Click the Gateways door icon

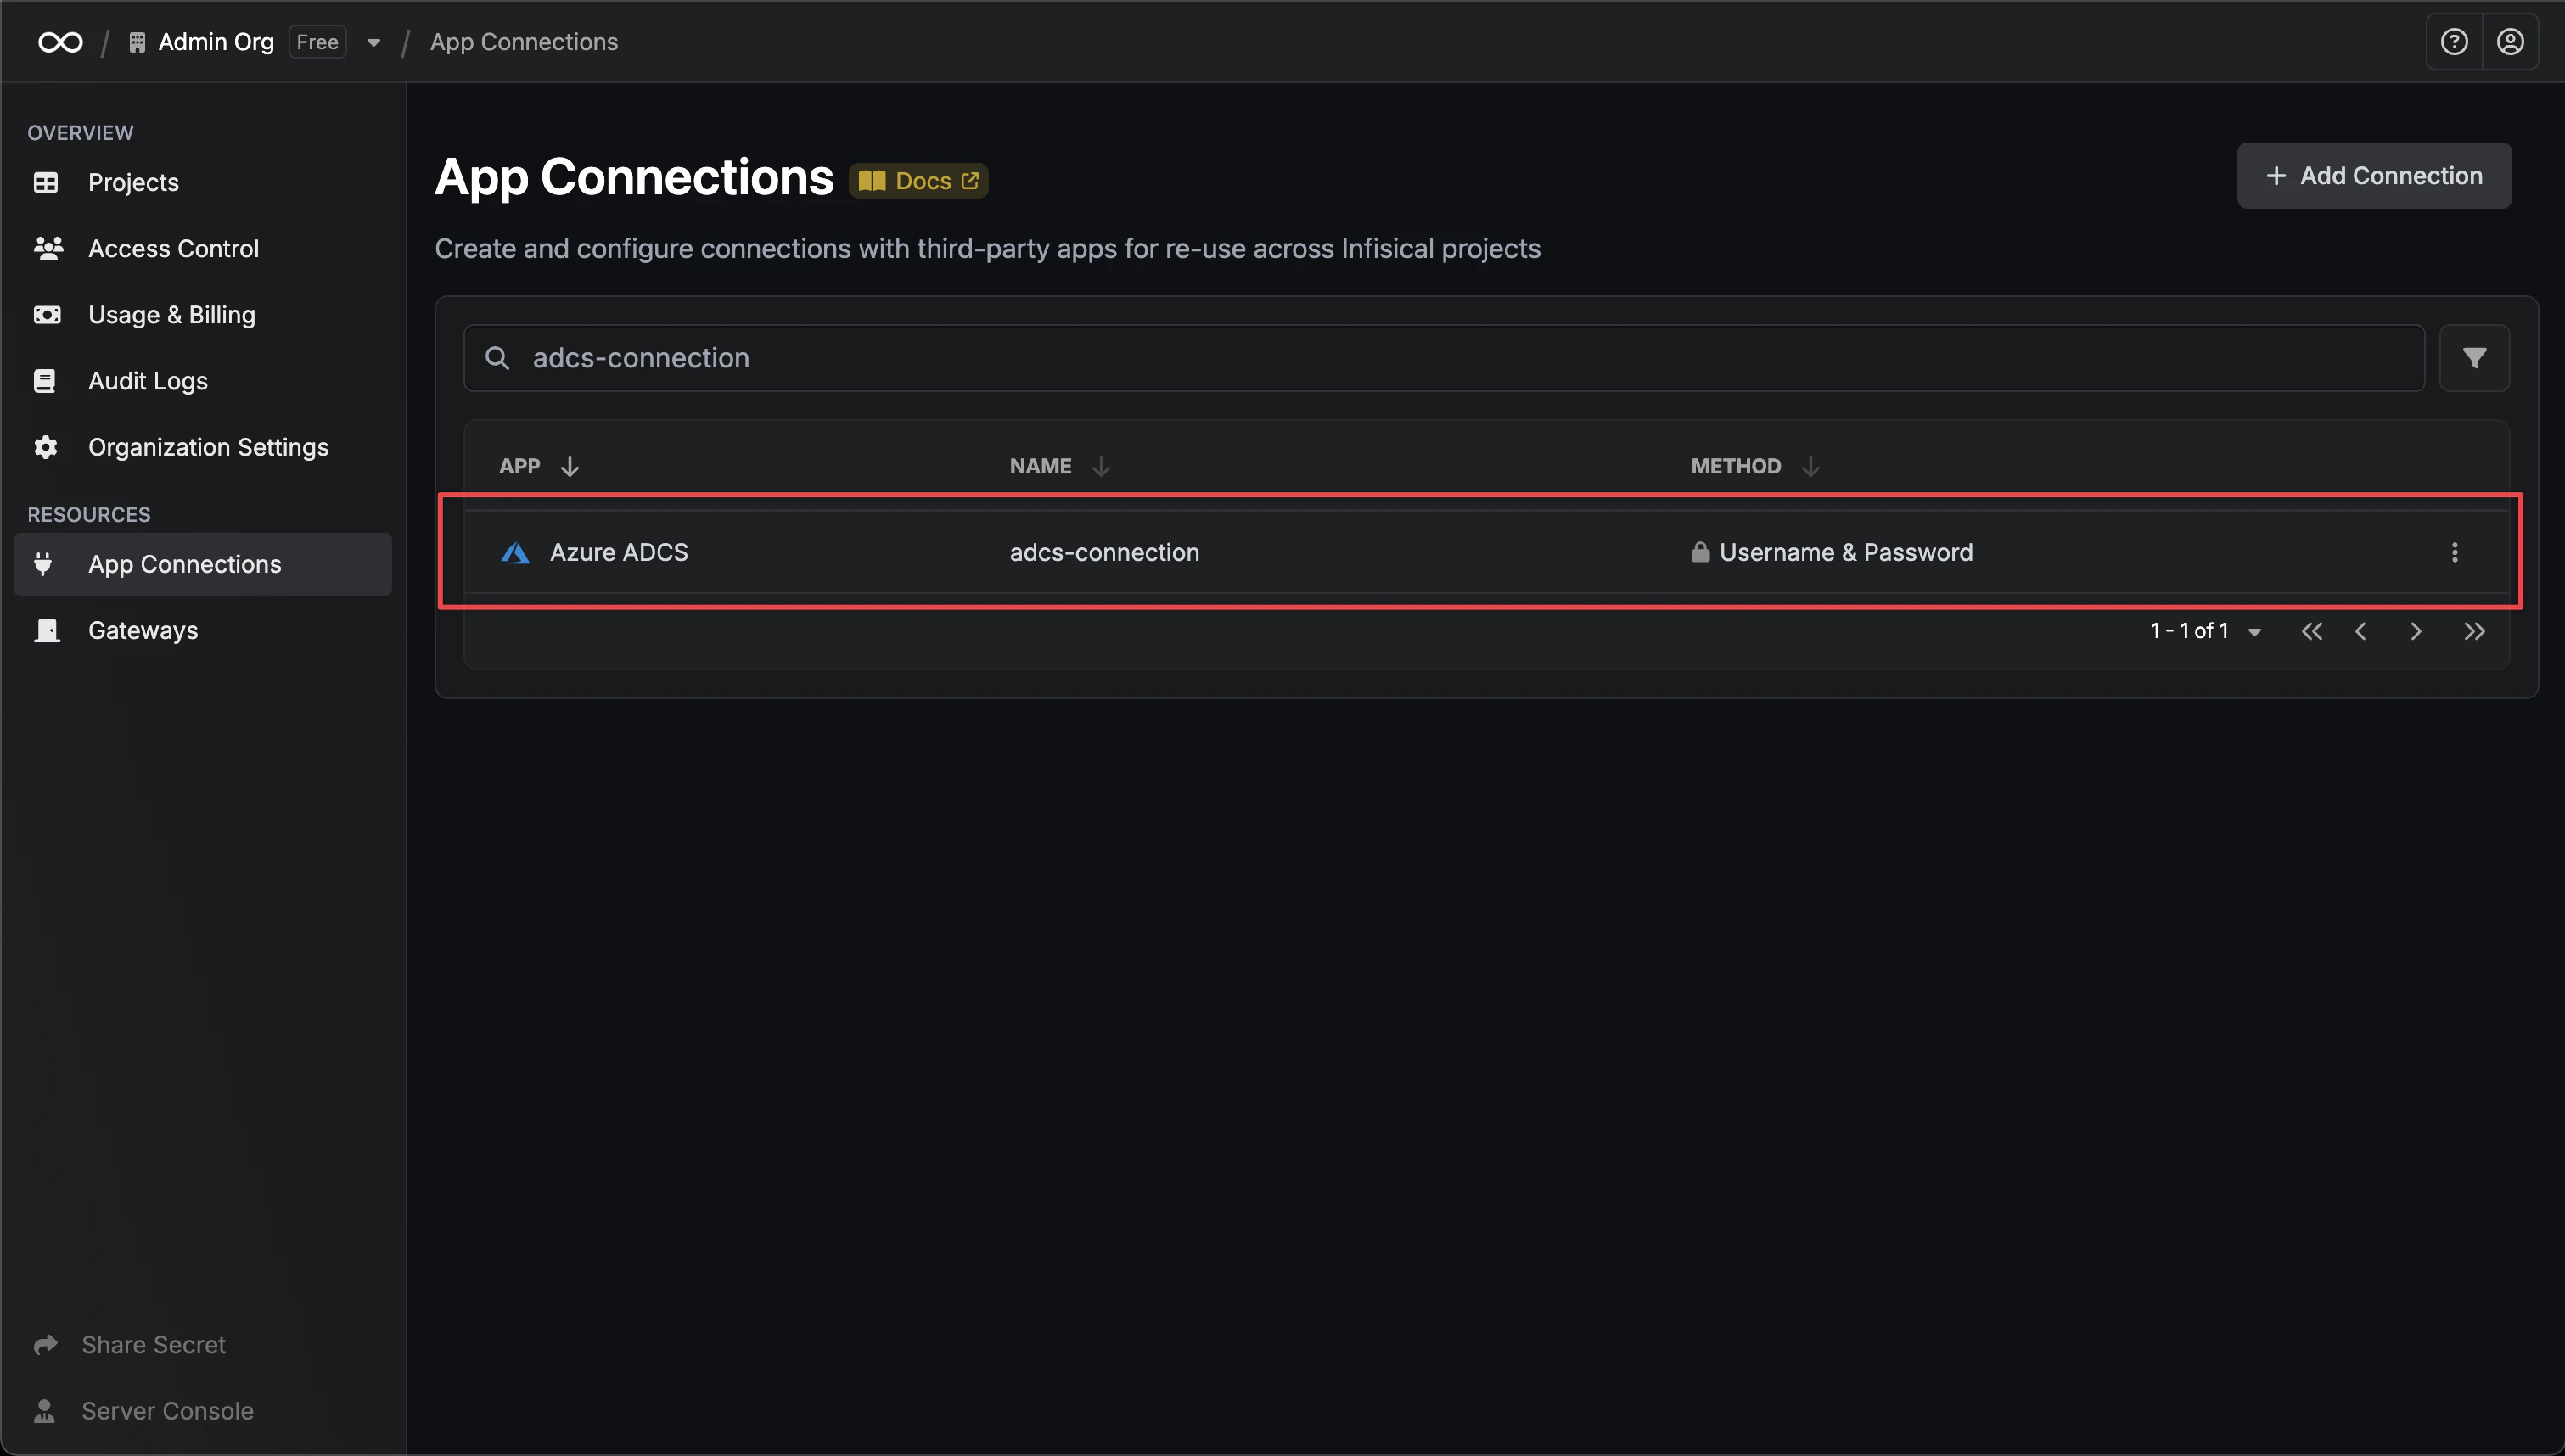click(x=47, y=630)
